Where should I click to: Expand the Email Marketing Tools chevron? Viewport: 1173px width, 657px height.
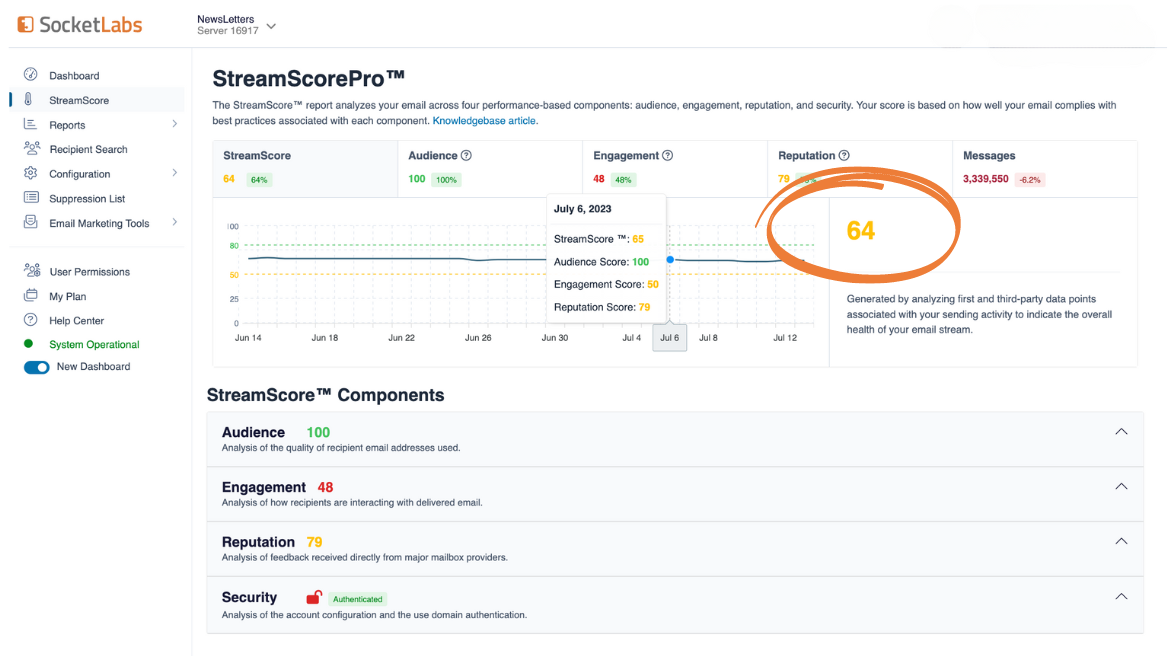pyautogui.click(x=174, y=221)
